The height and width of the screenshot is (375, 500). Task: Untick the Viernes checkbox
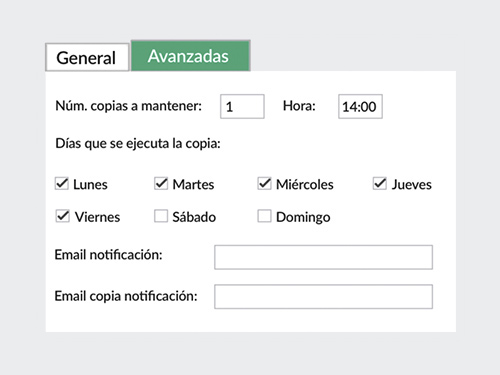coord(62,216)
